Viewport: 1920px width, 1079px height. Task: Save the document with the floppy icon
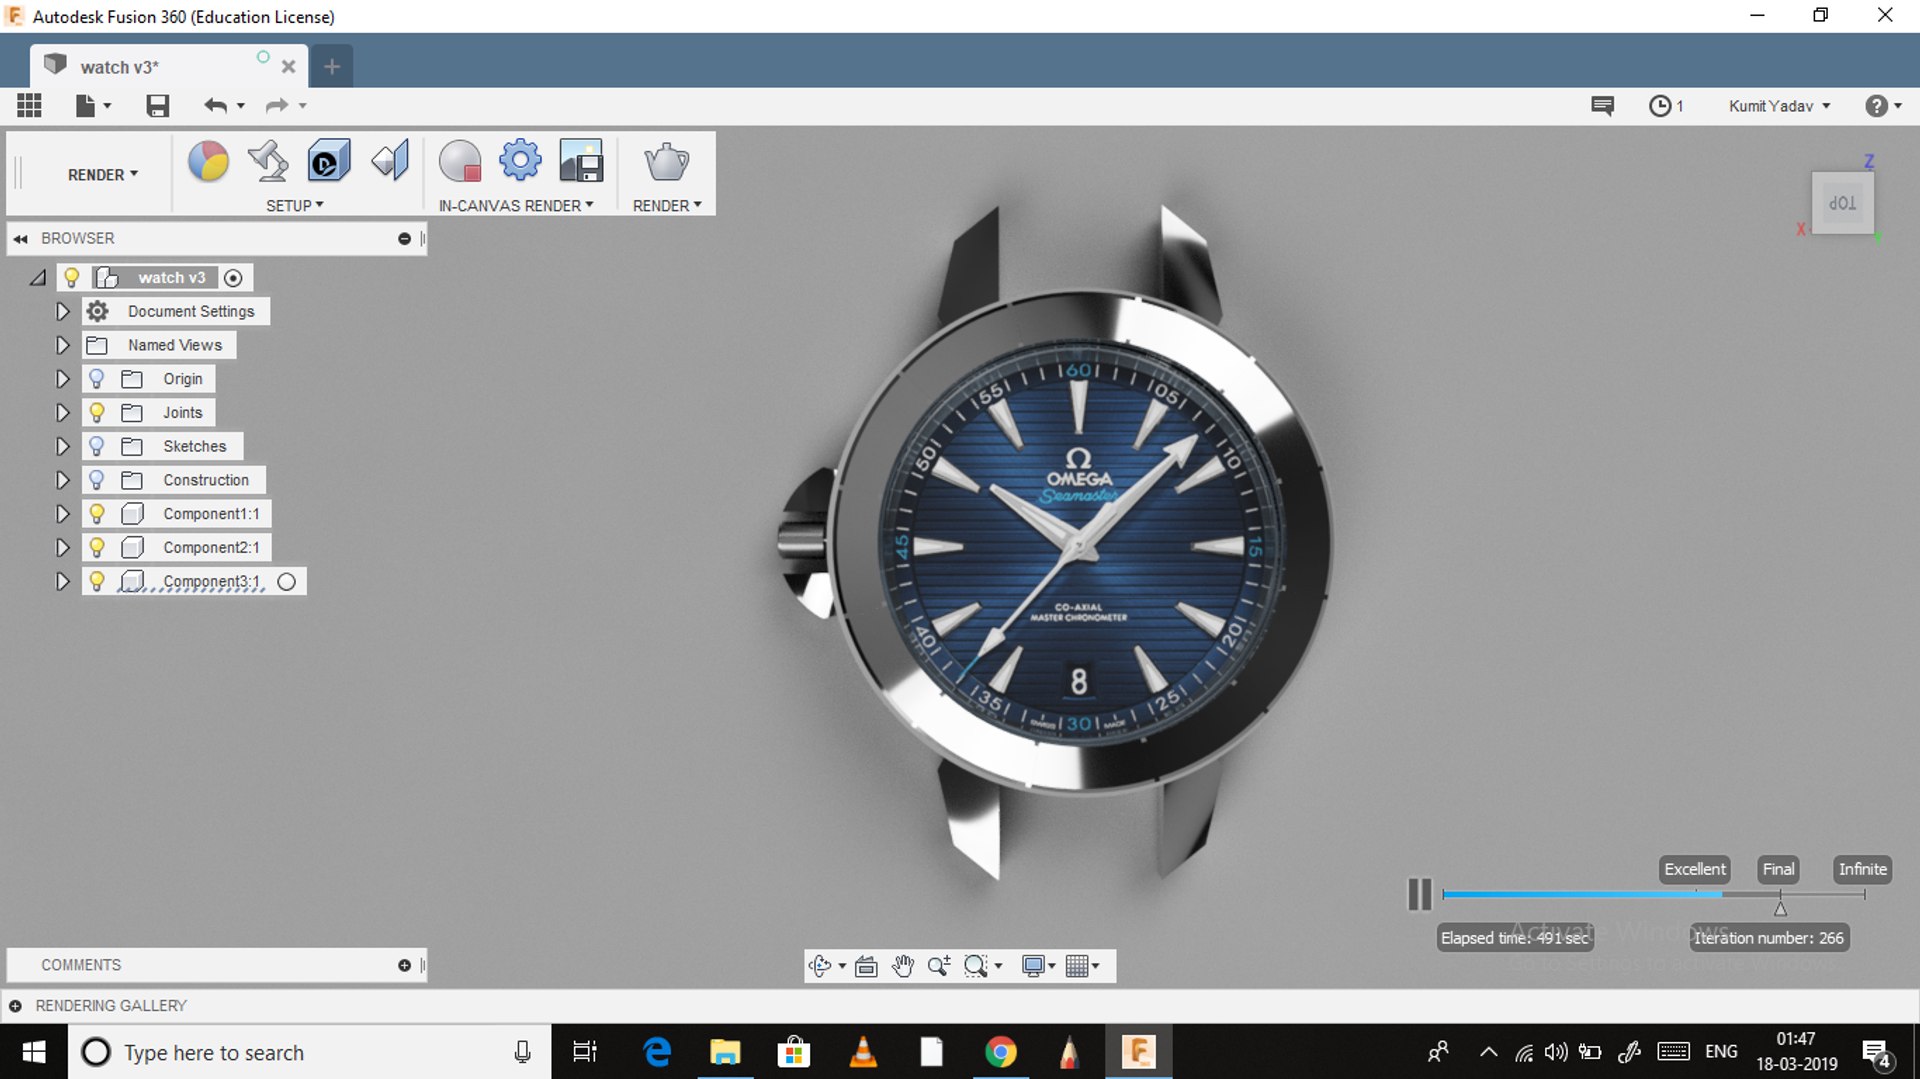(157, 105)
